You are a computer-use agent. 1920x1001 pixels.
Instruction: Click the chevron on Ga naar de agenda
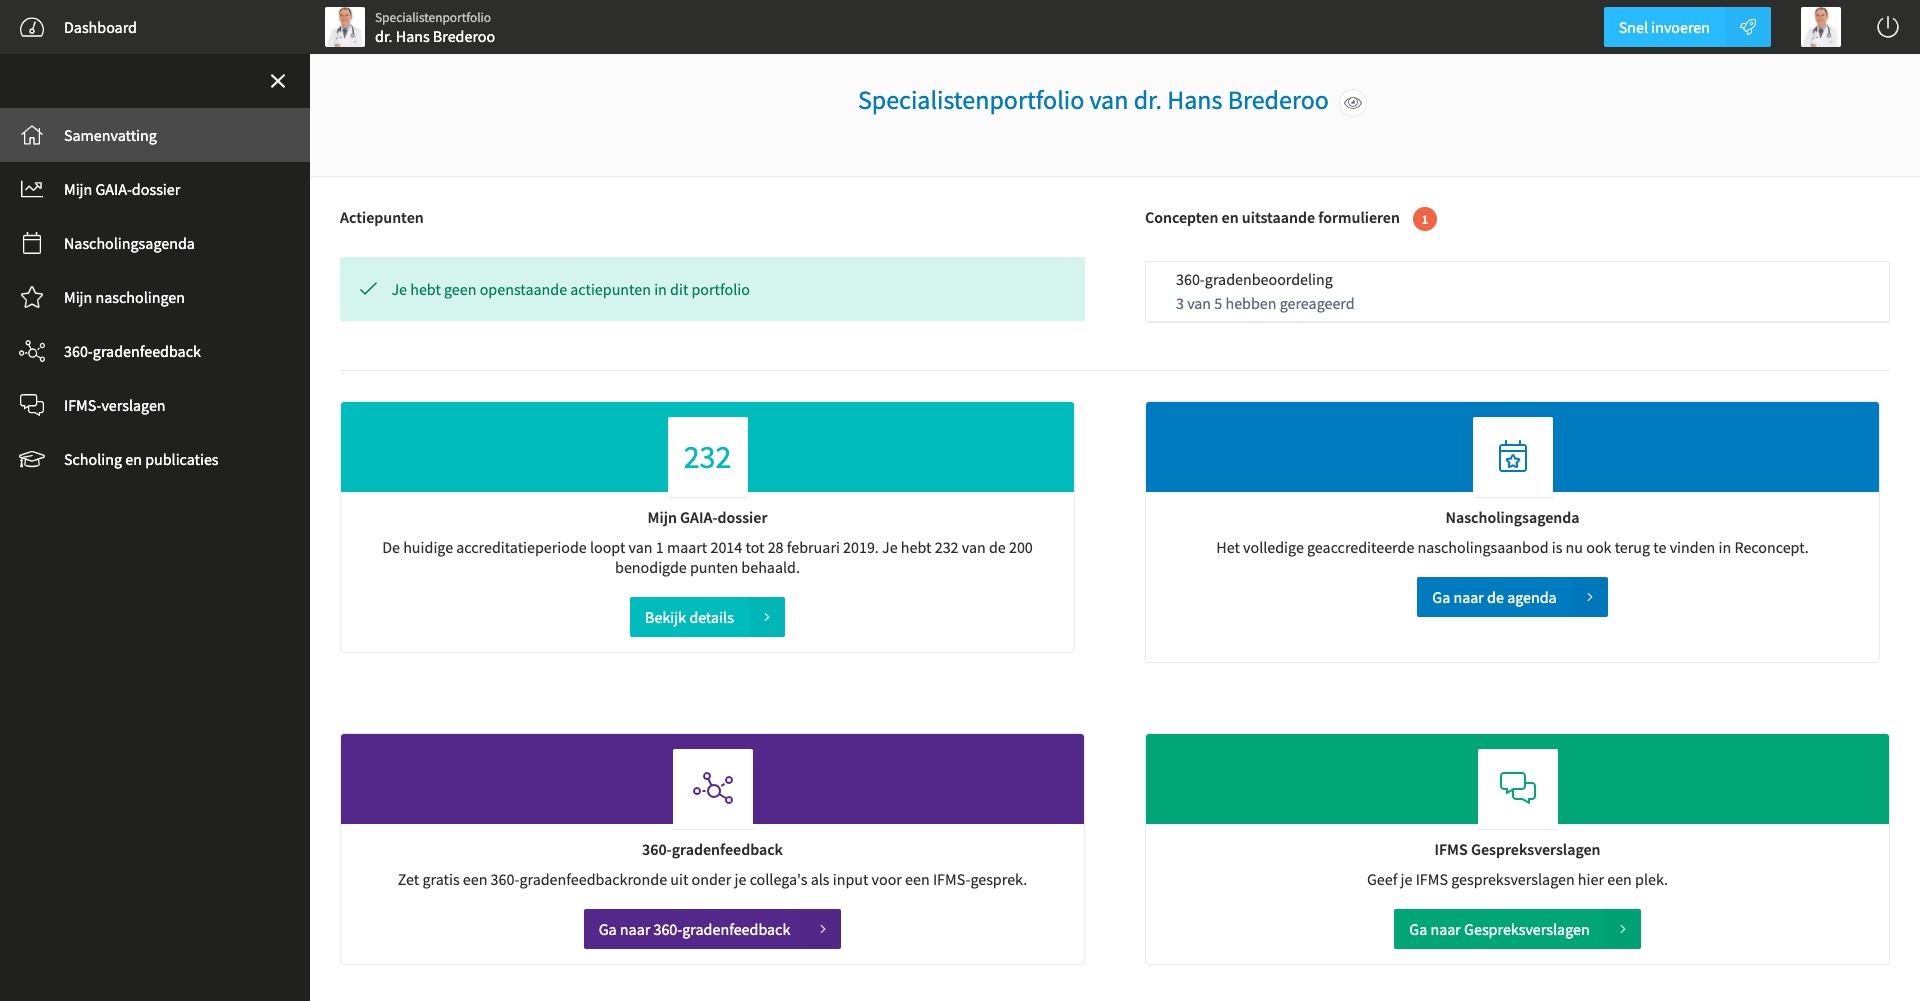coord(1589,597)
